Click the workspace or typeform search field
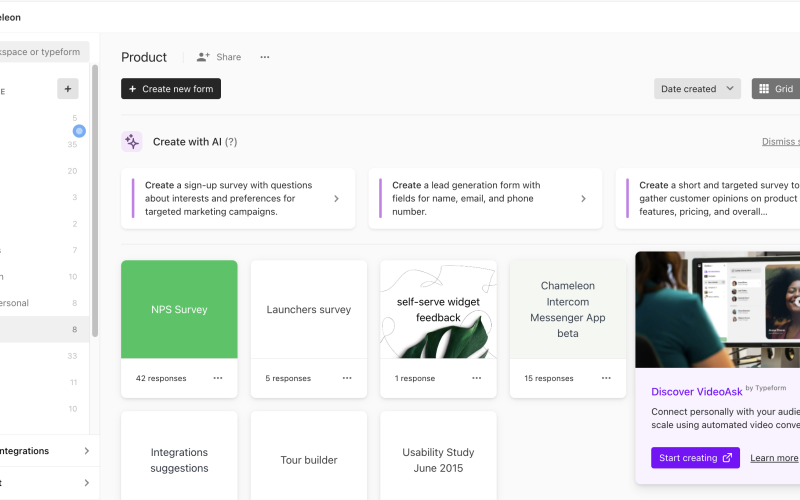This screenshot has width=800, height=500. click(44, 52)
